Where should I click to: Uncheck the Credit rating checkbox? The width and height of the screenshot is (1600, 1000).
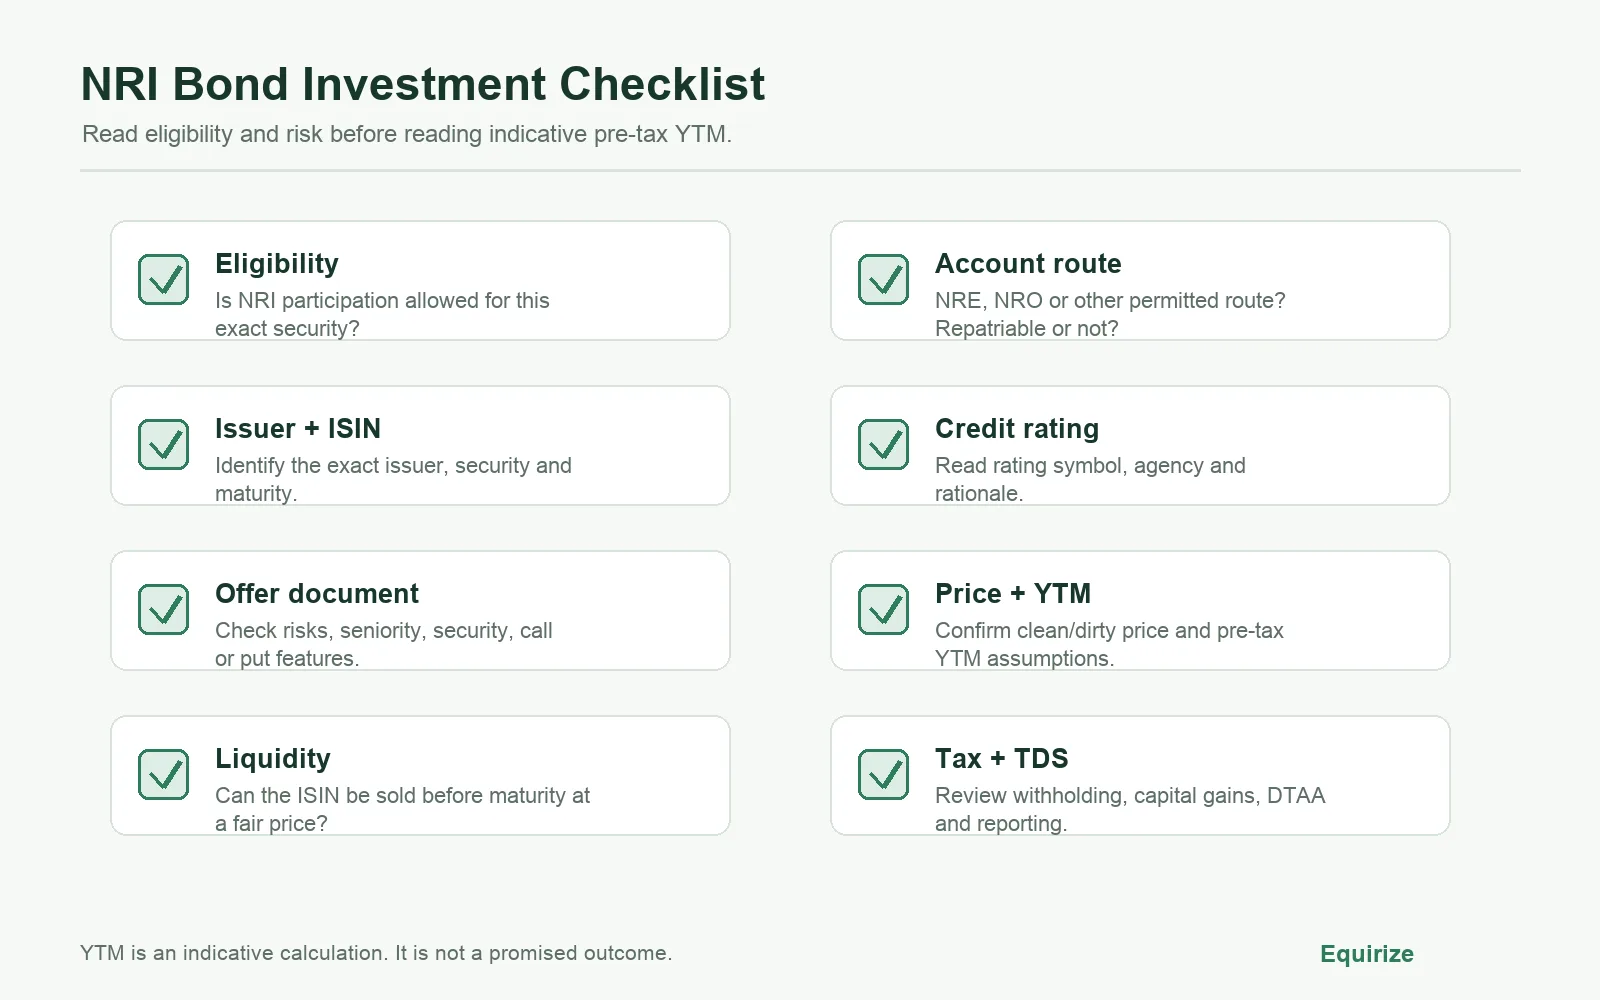tap(884, 445)
